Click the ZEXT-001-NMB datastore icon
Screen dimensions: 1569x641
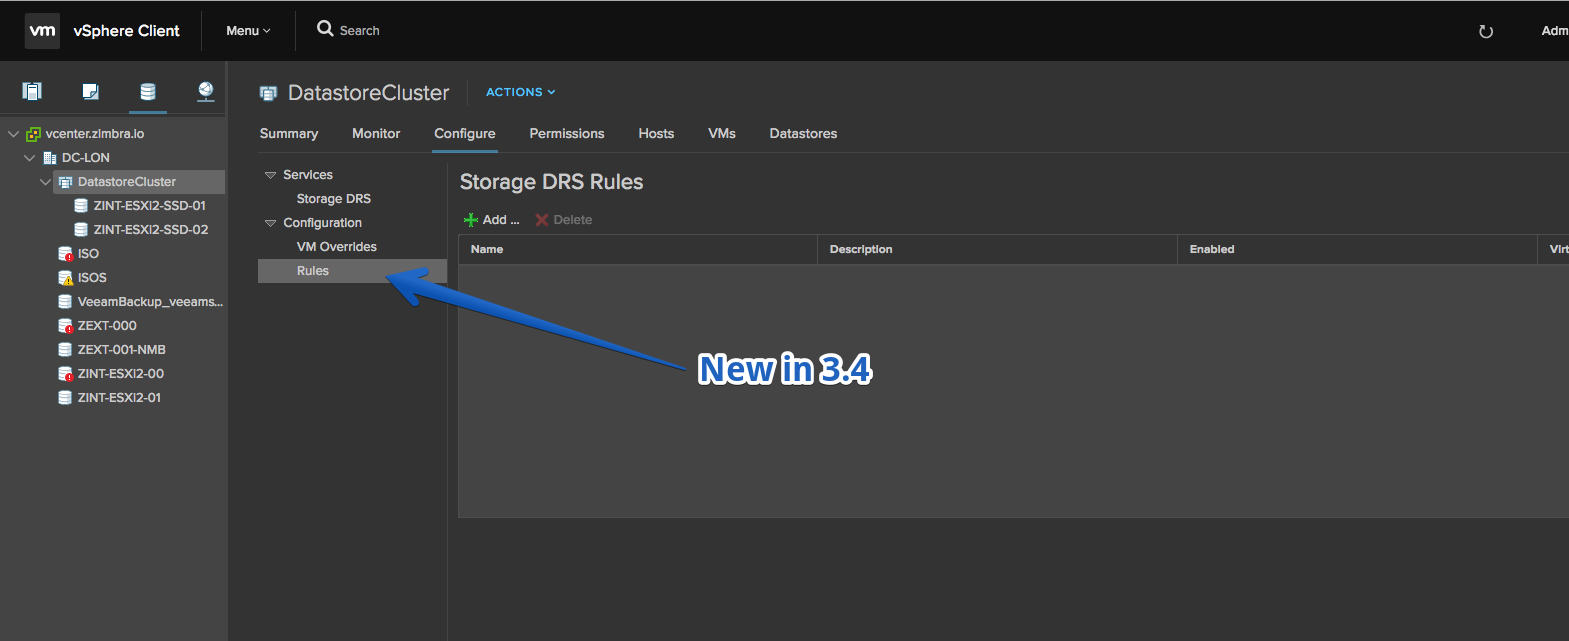click(x=65, y=350)
